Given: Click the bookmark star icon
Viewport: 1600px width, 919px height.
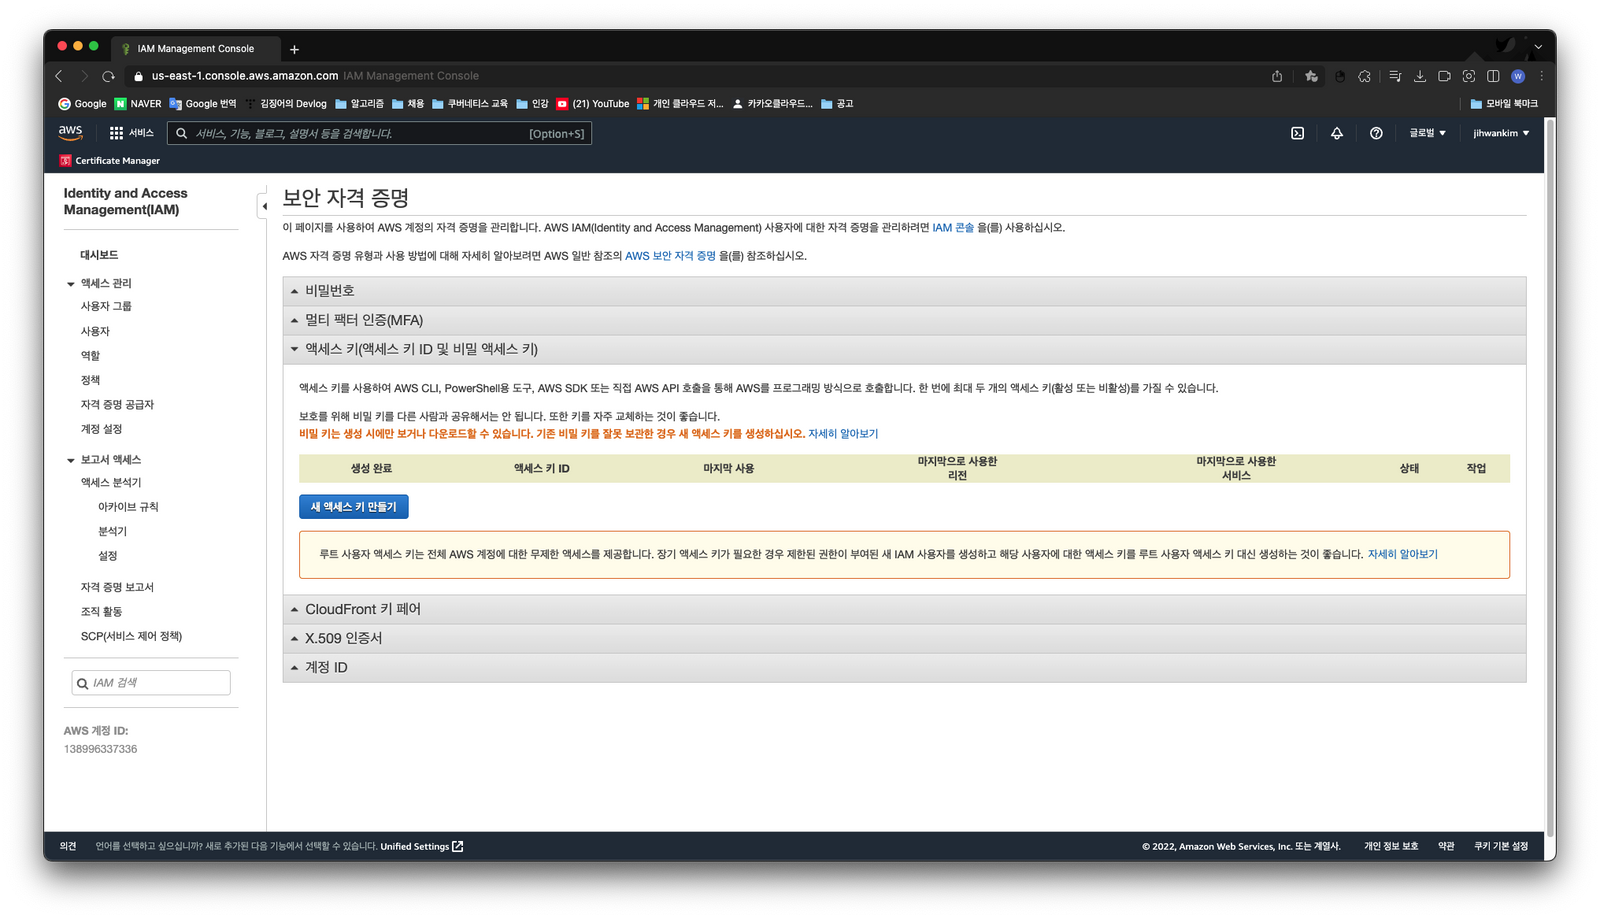Looking at the screenshot, I should (1311, 76).
